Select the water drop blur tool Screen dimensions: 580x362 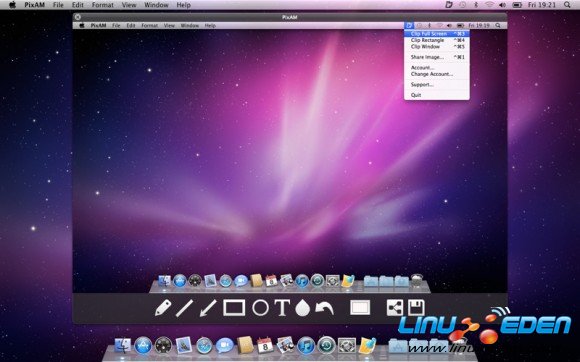click(x=302, y=308)
